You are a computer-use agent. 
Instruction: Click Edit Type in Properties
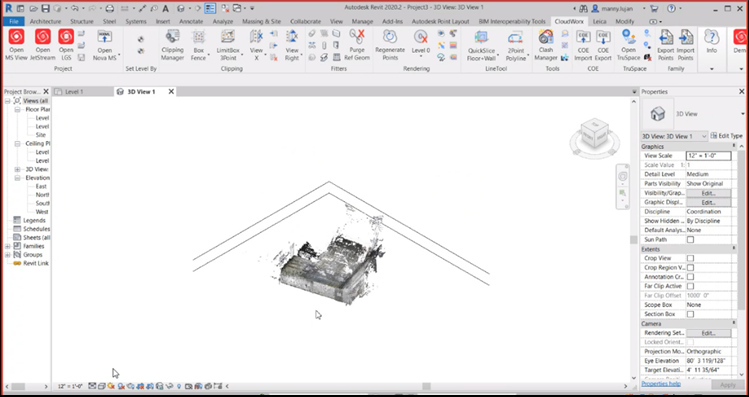tap(727, 136)
